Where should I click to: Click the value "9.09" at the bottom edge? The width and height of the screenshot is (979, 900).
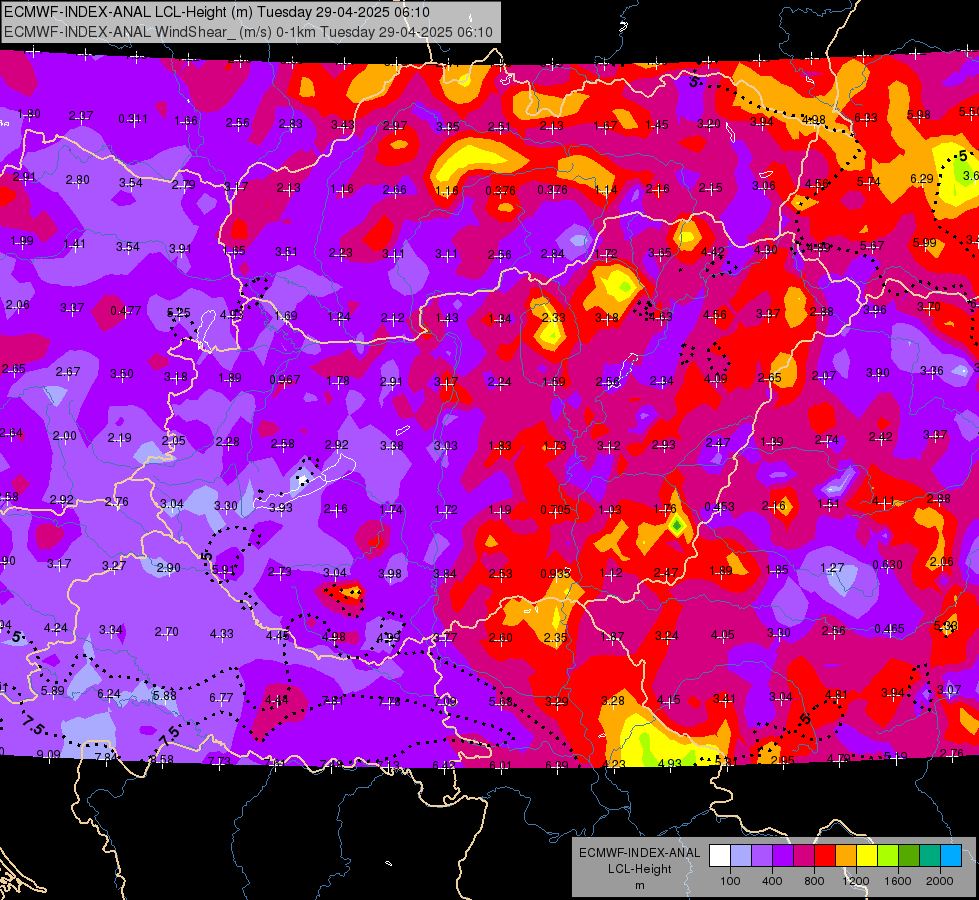click(48, 754)
